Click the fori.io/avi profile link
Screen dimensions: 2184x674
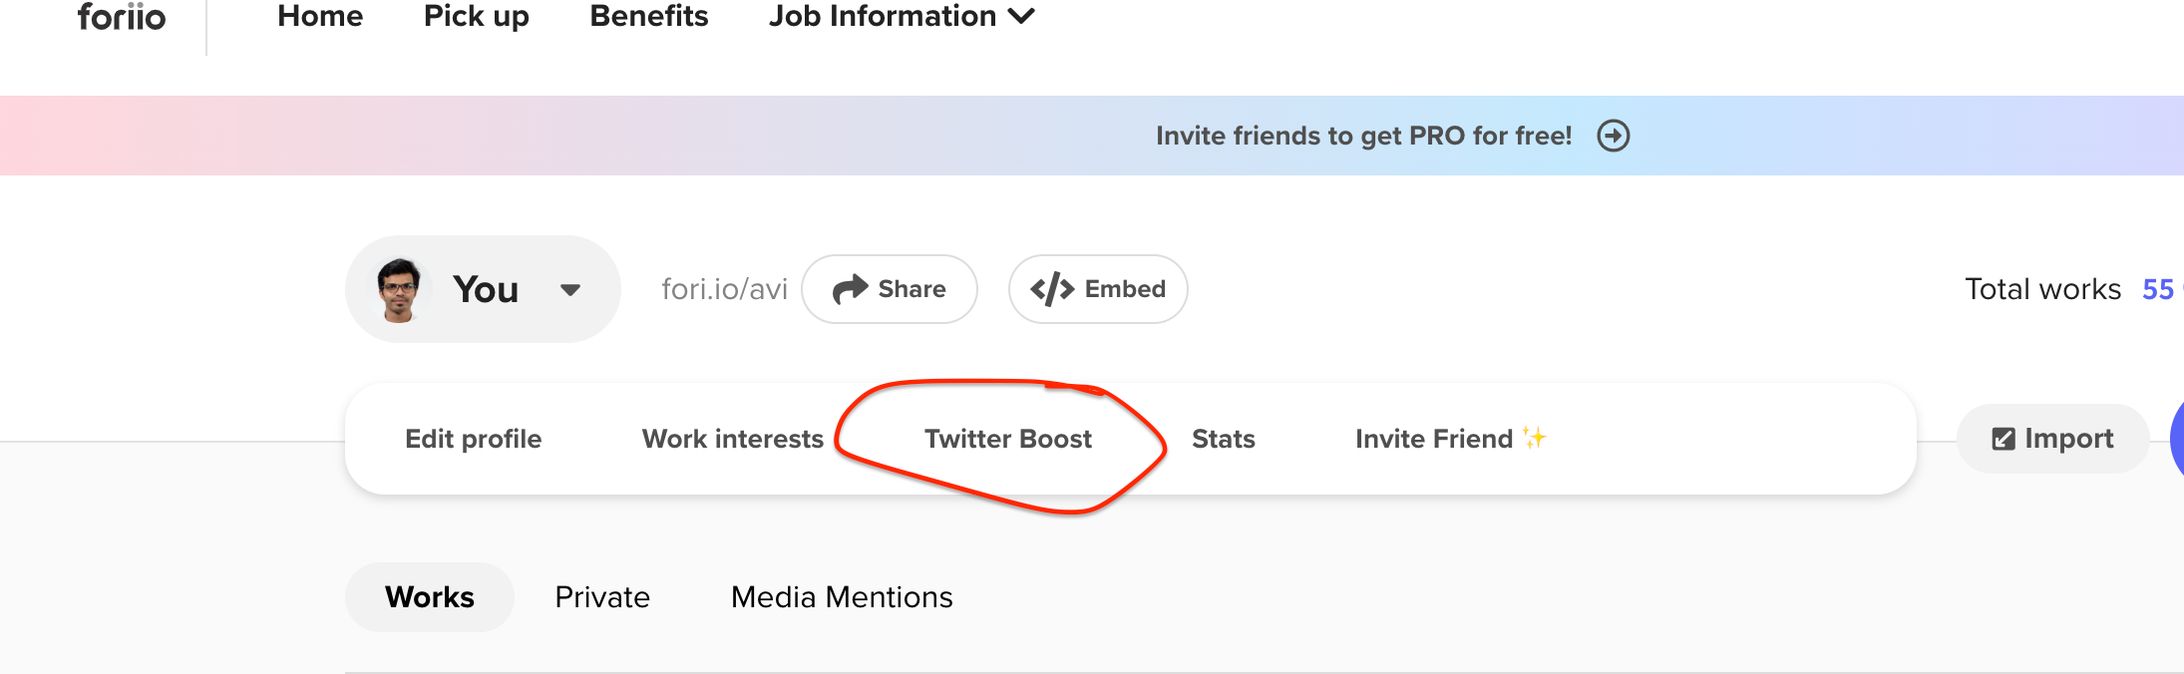(724, 289)
